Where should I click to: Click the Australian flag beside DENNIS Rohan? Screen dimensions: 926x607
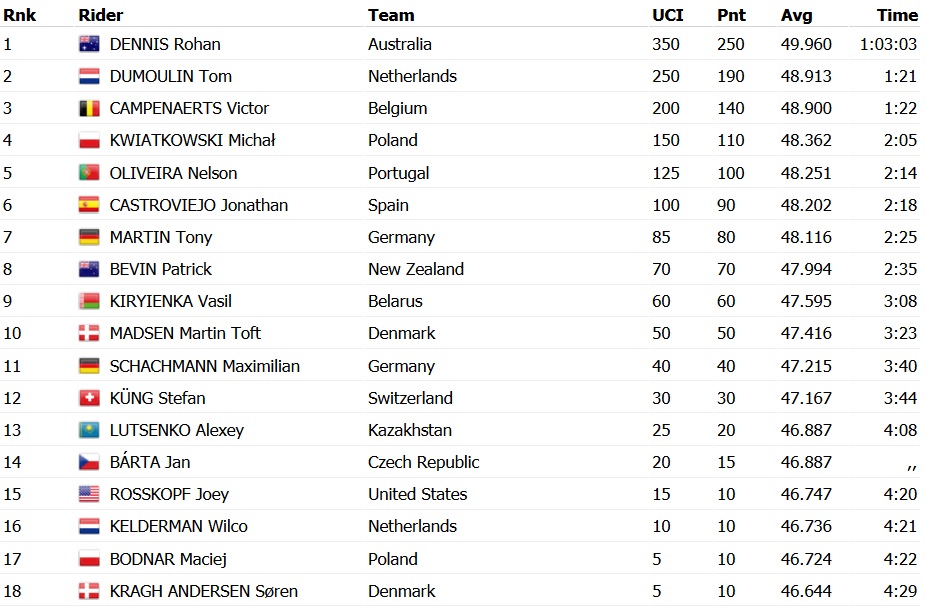click(89, 44)
